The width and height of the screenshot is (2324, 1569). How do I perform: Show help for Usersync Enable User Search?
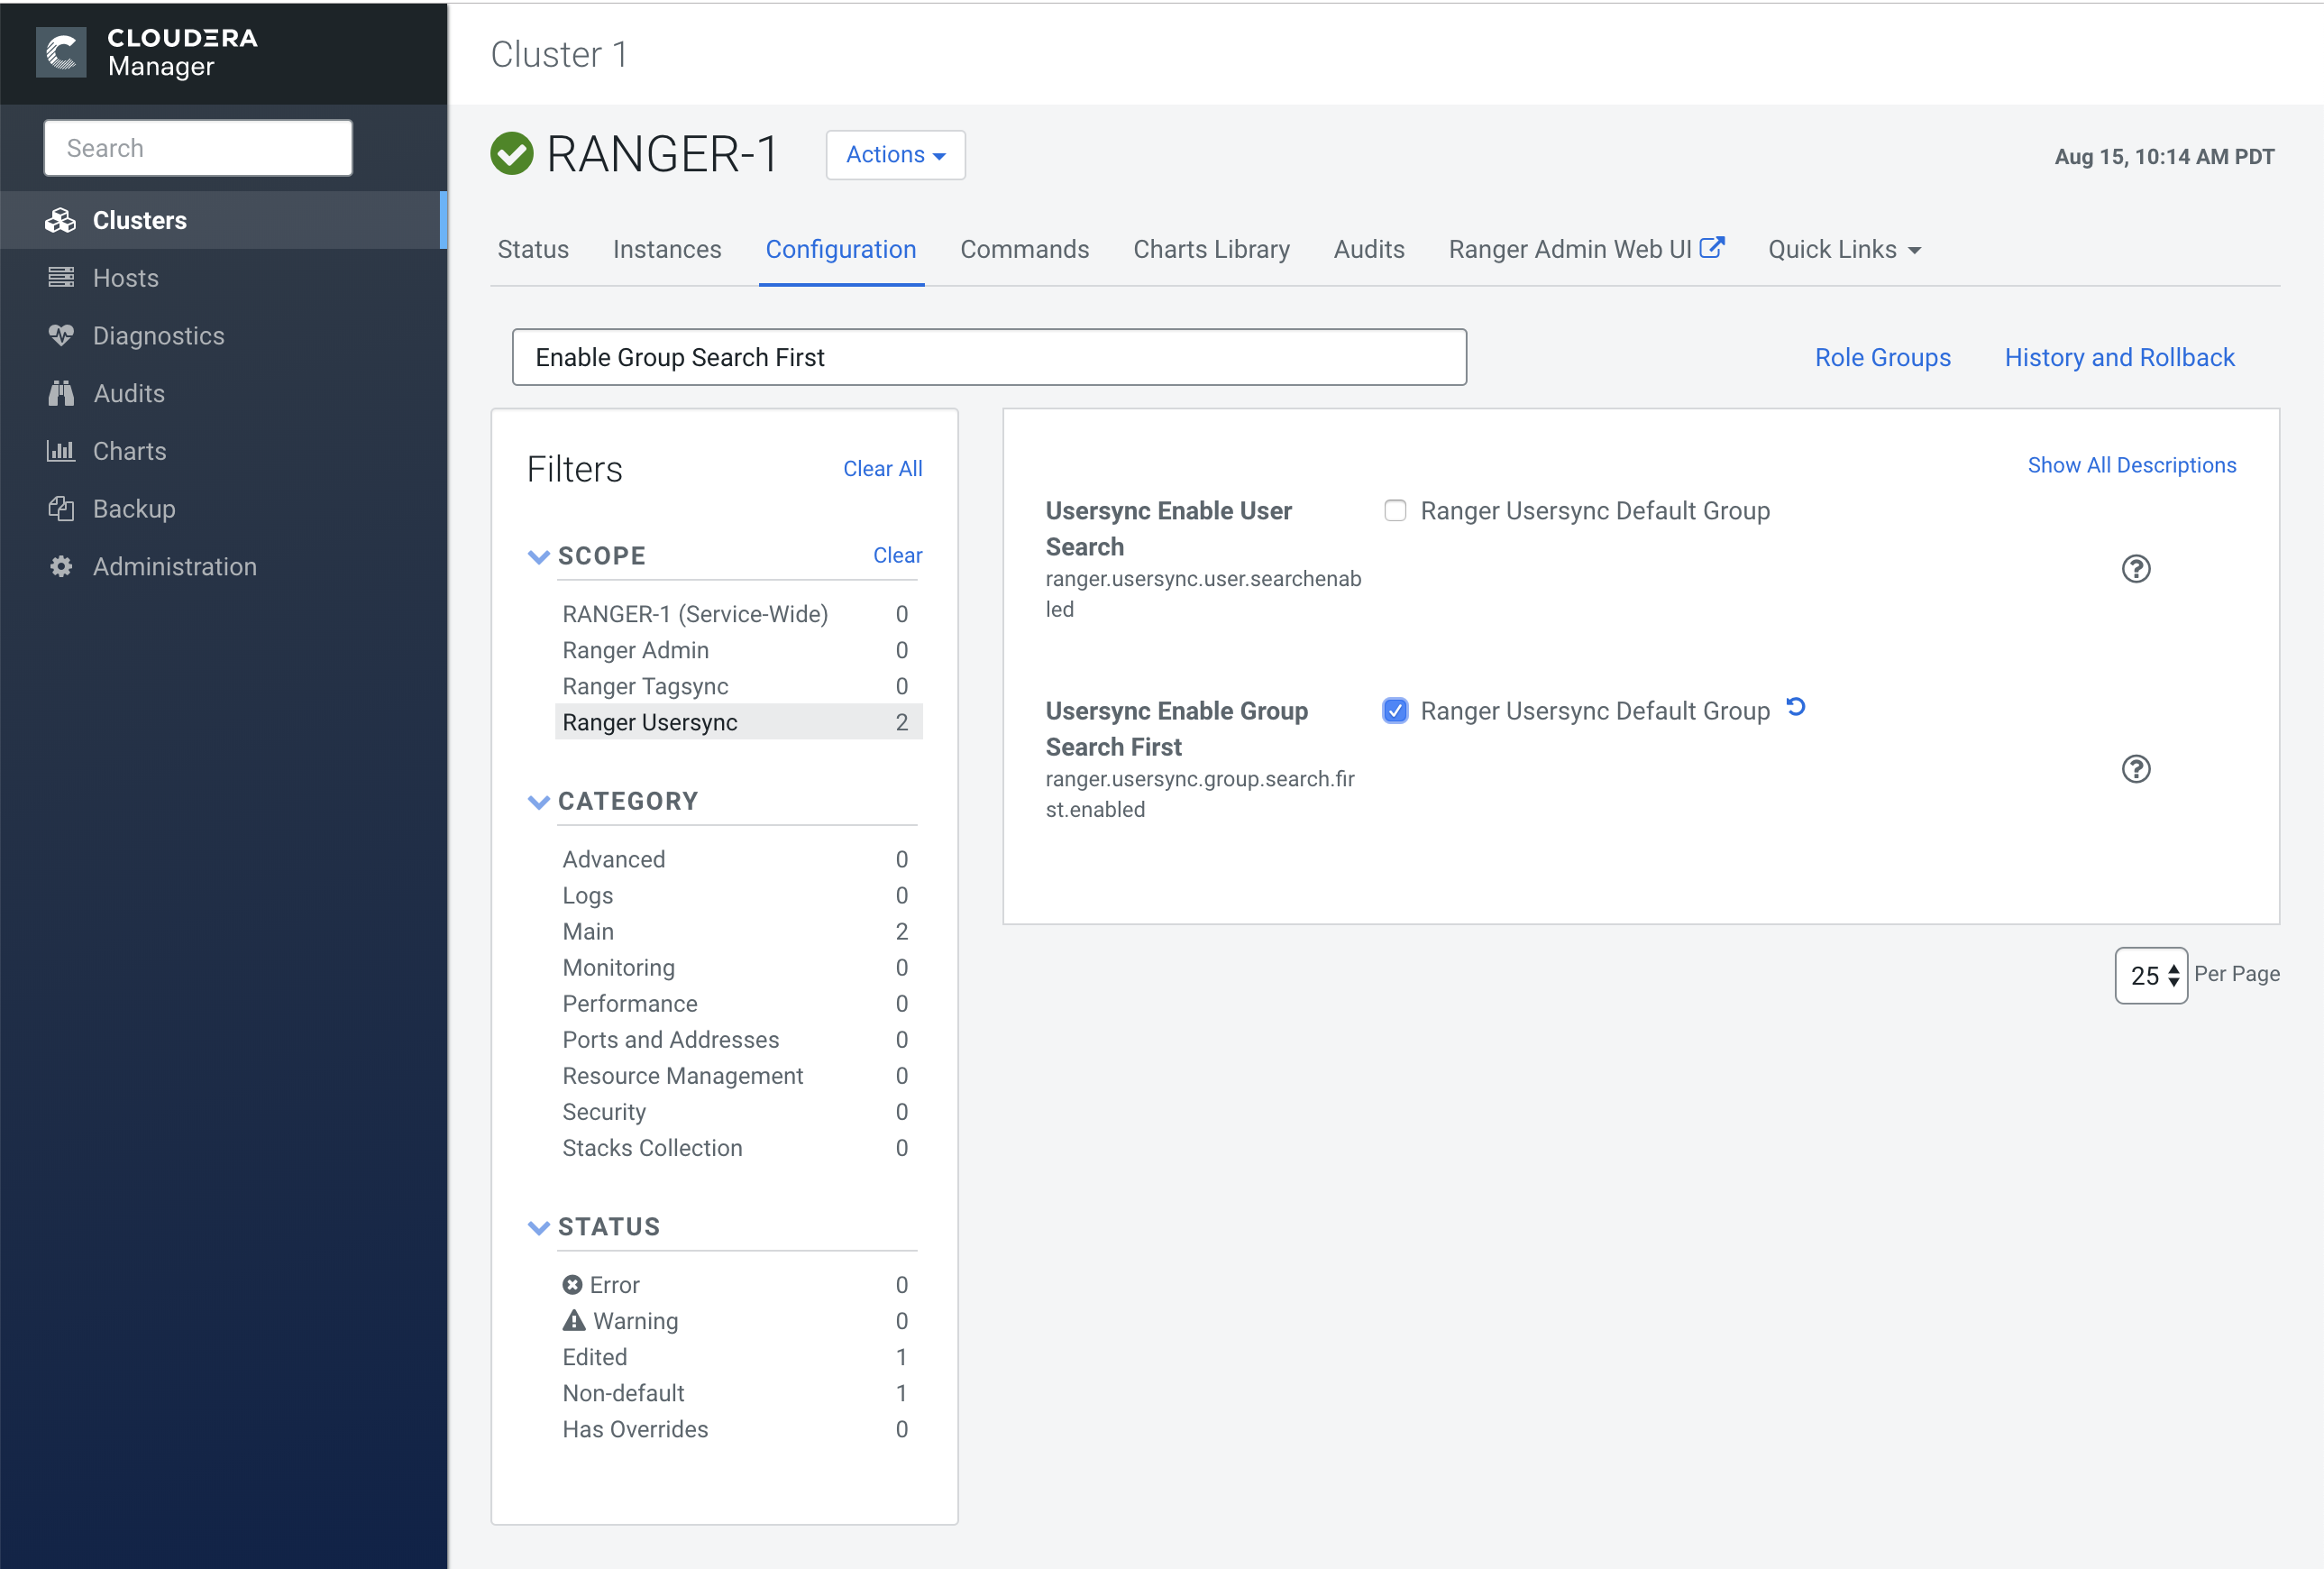tap(2135, 569)
